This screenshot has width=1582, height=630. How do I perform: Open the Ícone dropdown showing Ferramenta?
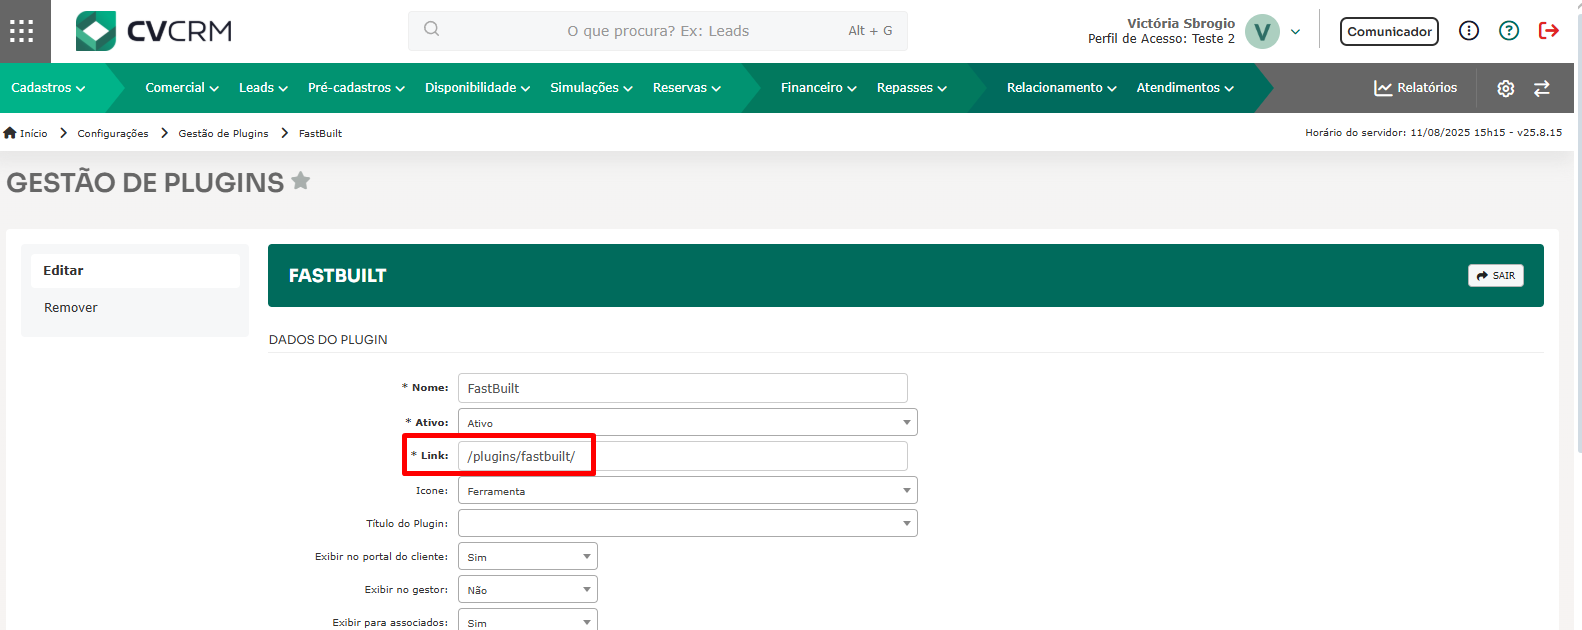687,490
